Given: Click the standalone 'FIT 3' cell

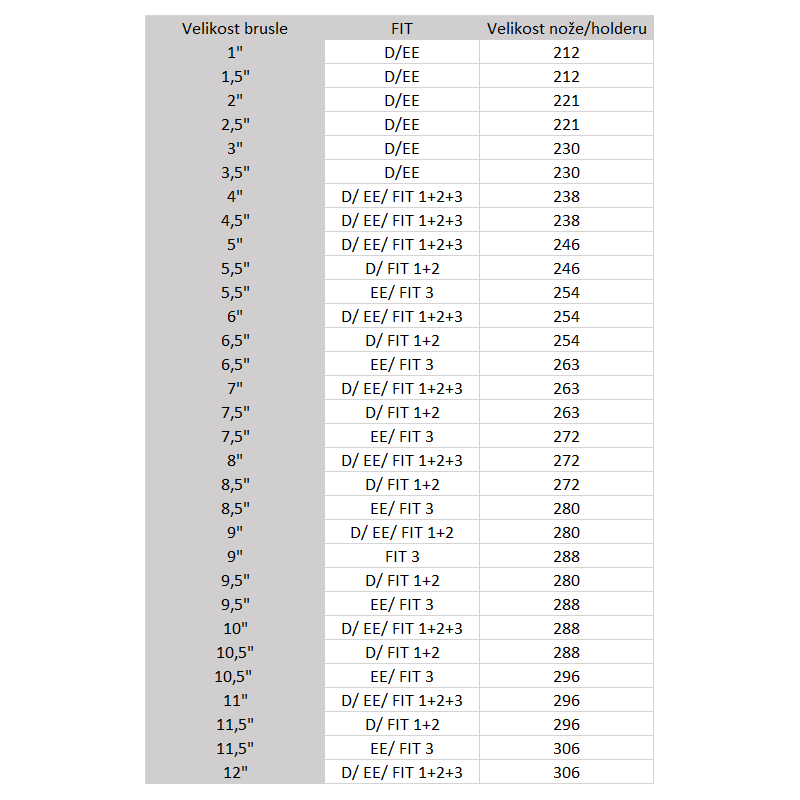Looking at the screenshot, I should [401, 556].
